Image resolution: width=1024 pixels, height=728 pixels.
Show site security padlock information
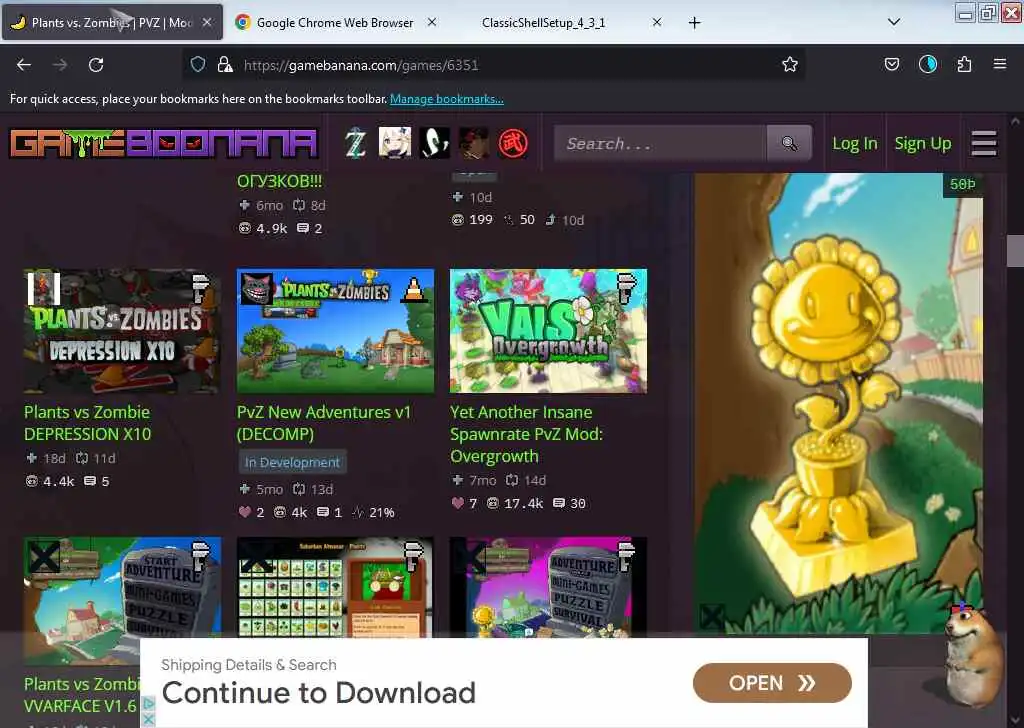point(225,64)
